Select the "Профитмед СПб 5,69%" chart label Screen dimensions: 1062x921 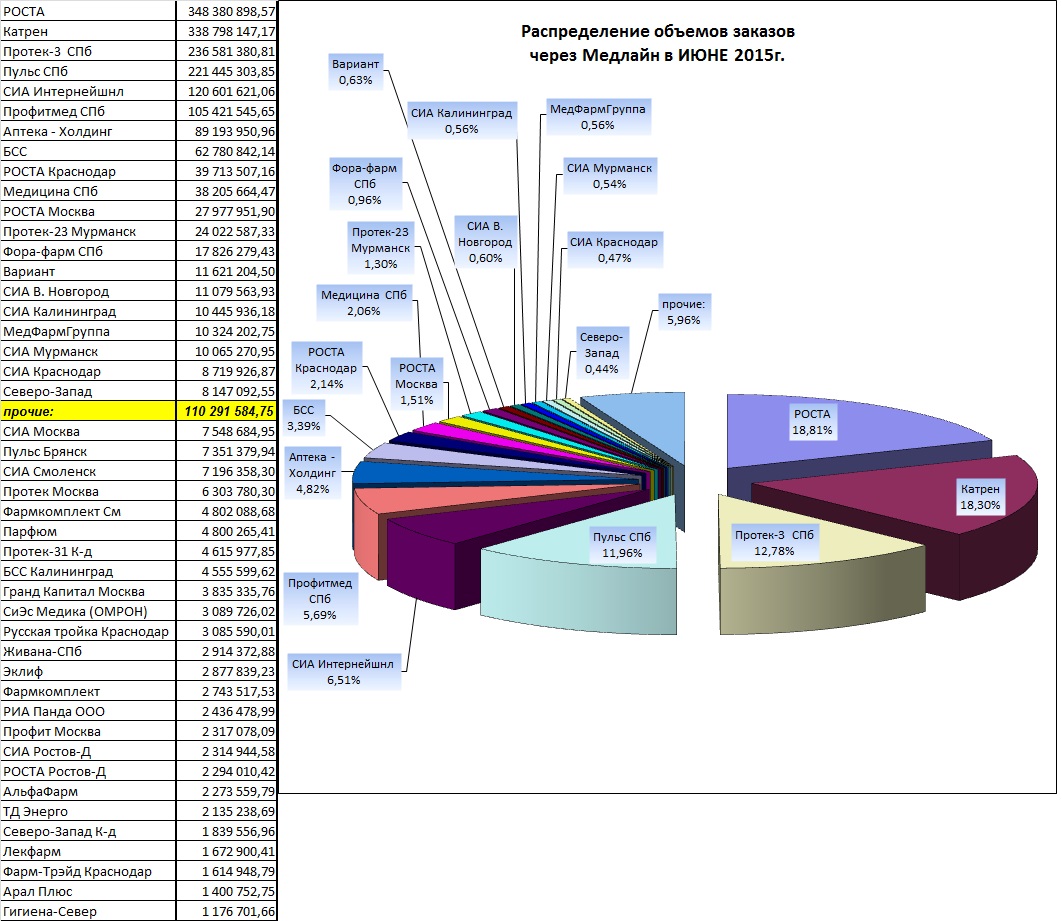tap(320, 599)
